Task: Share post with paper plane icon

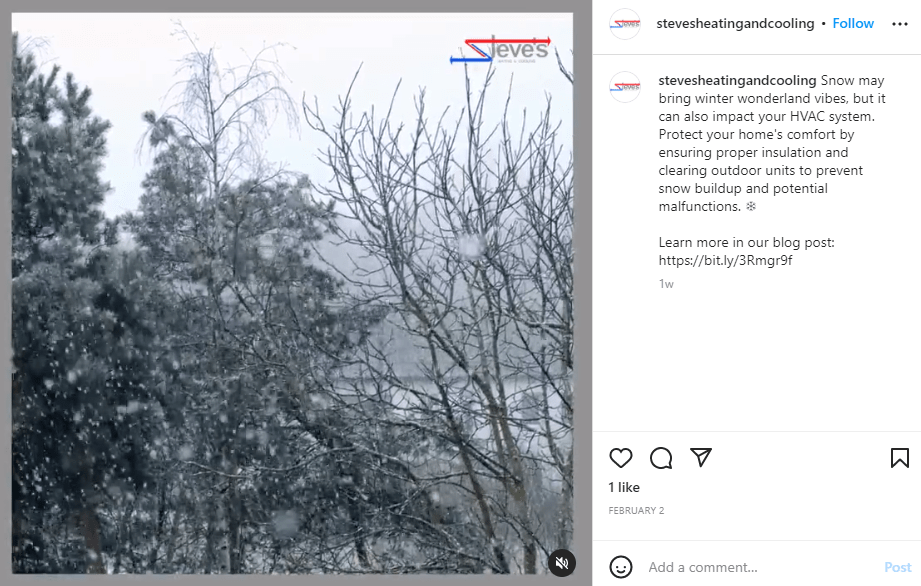Action: [701, 457]
